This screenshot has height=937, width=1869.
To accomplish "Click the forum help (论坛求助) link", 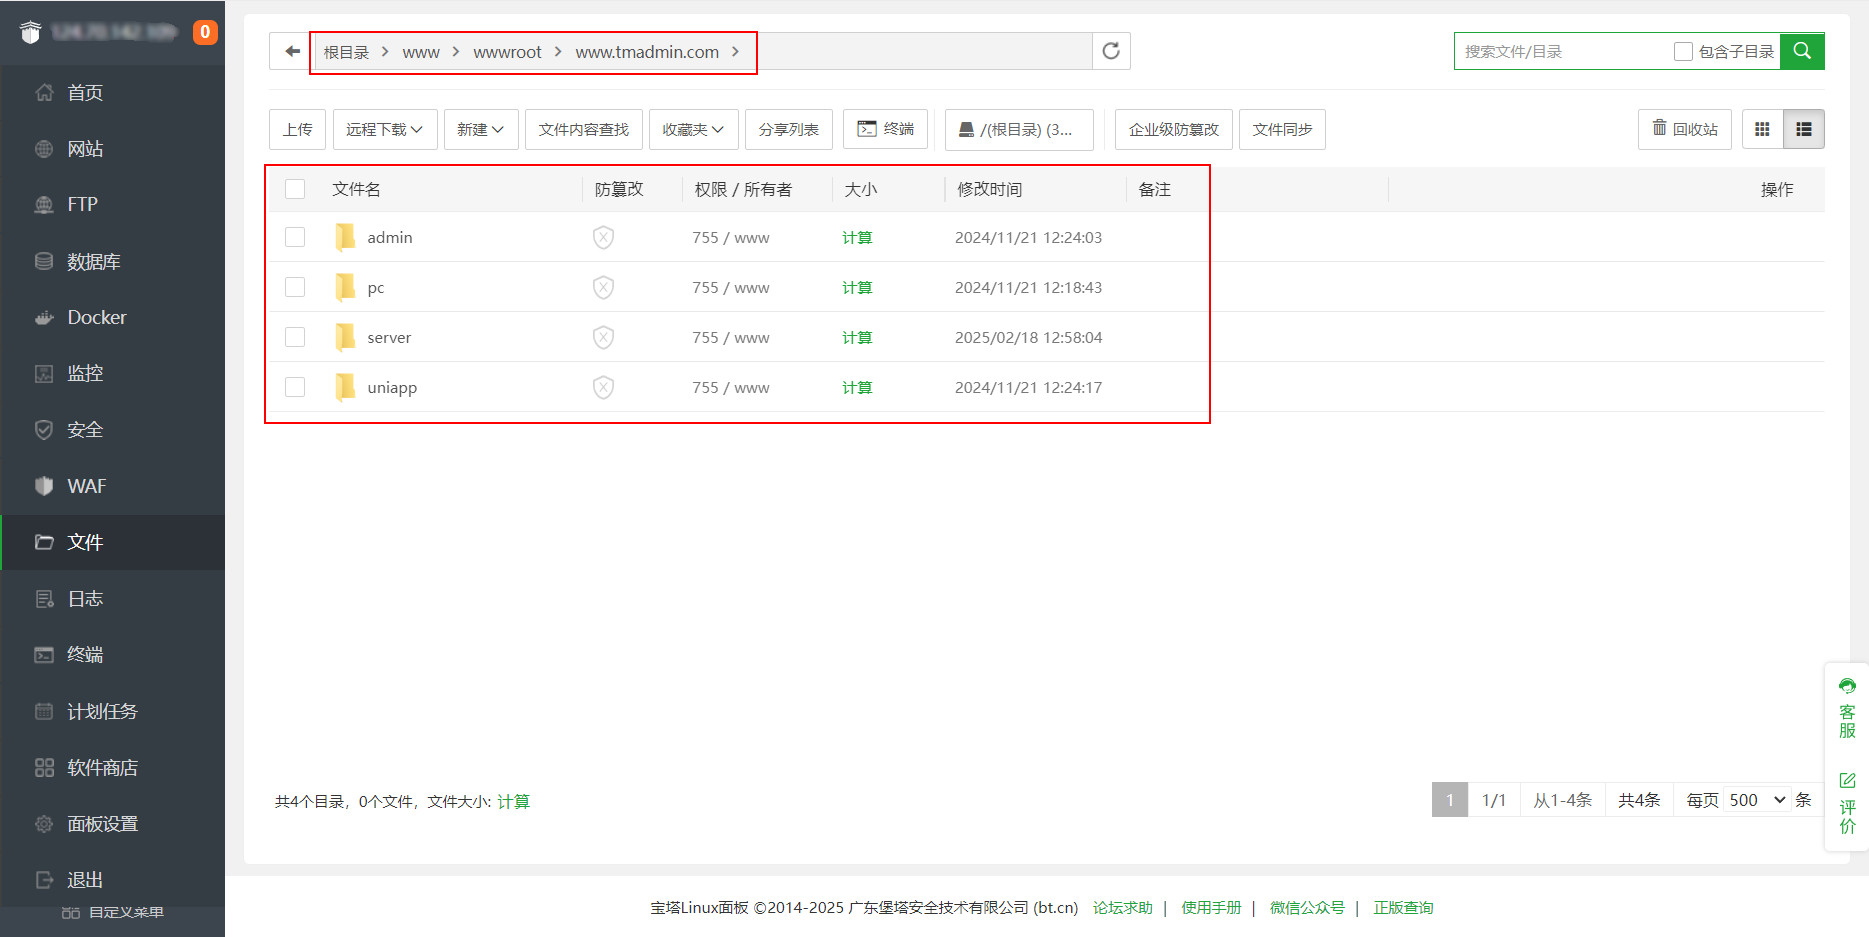I will point(1122,907).
